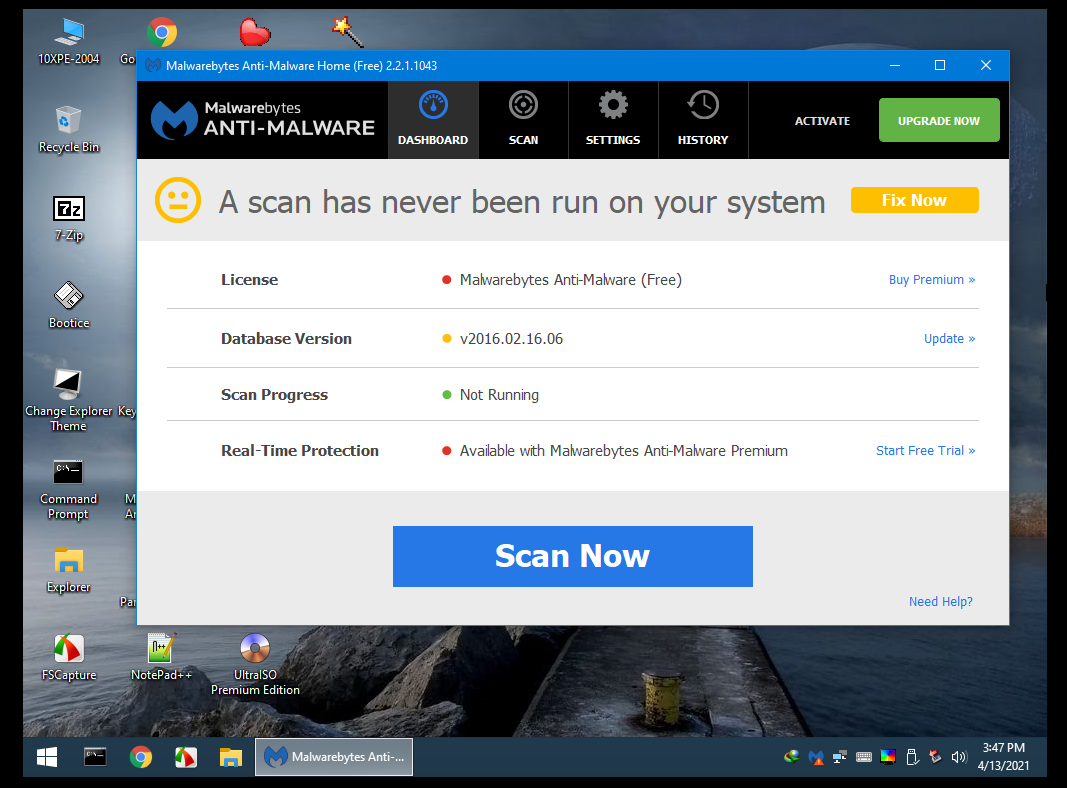Select the Recycle Bin desktop icon
The height and width of the screenshot is (788, 1067).
pyautogui.click(x=69, y=129)
